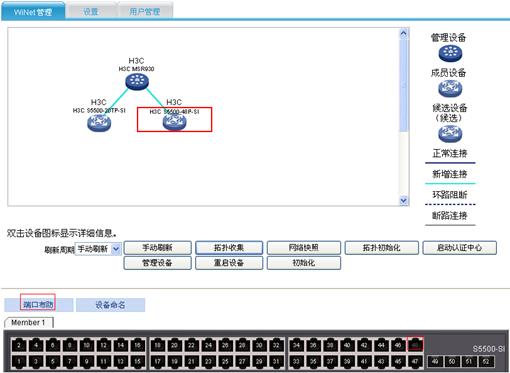The width and height of the screenshot is (510, 373).
Task: Select the Member 1 tab
Action: click(x=28, y=323)
